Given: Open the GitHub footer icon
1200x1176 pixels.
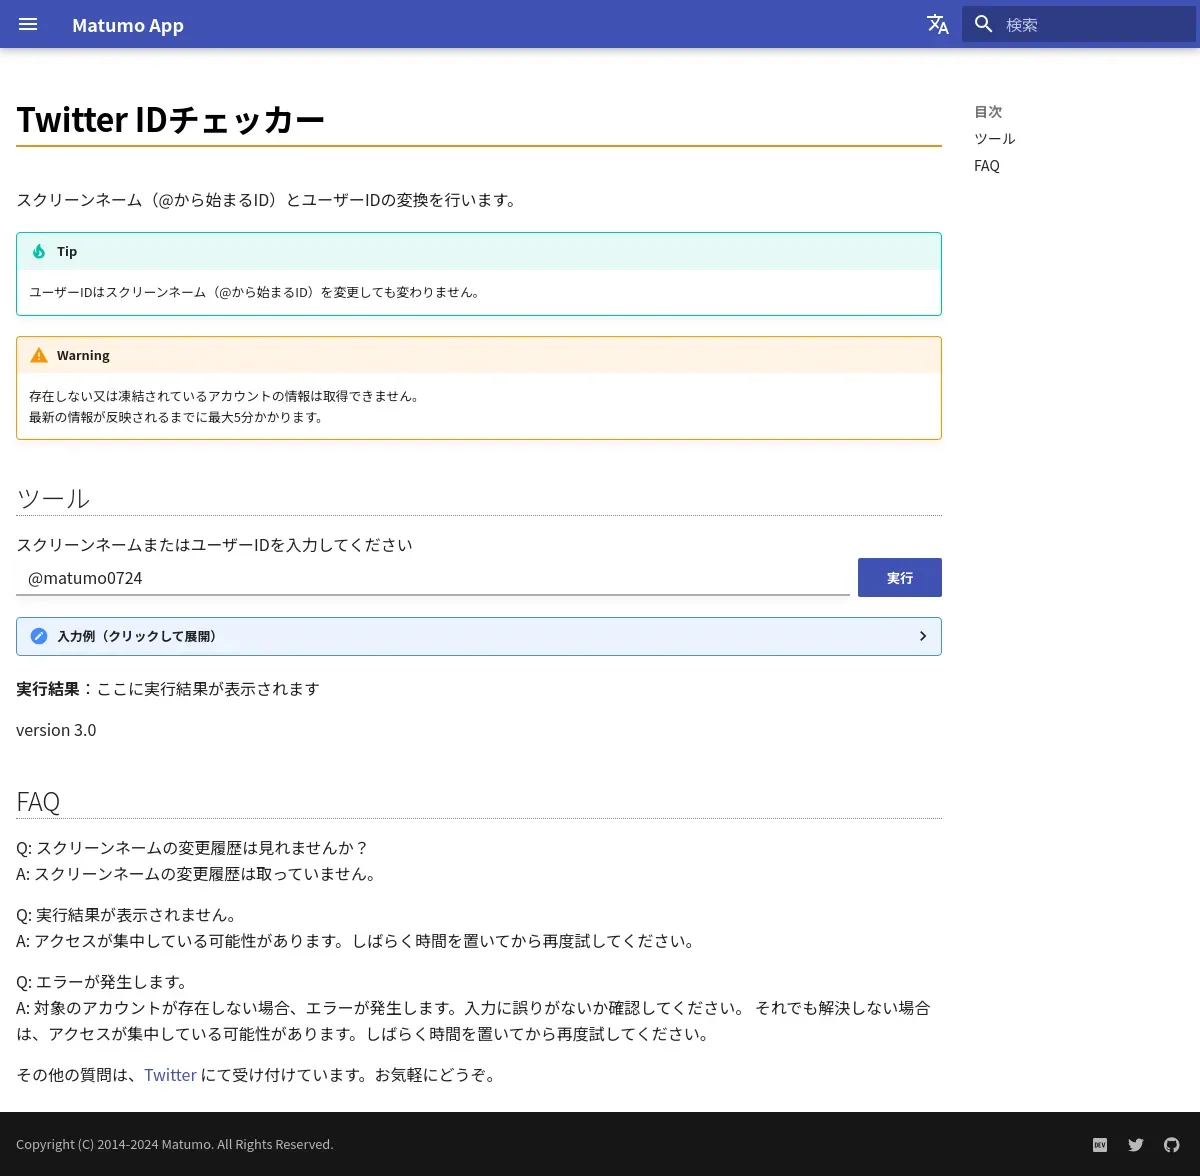Looking at the screenshot, I should coord(1172,1145).
